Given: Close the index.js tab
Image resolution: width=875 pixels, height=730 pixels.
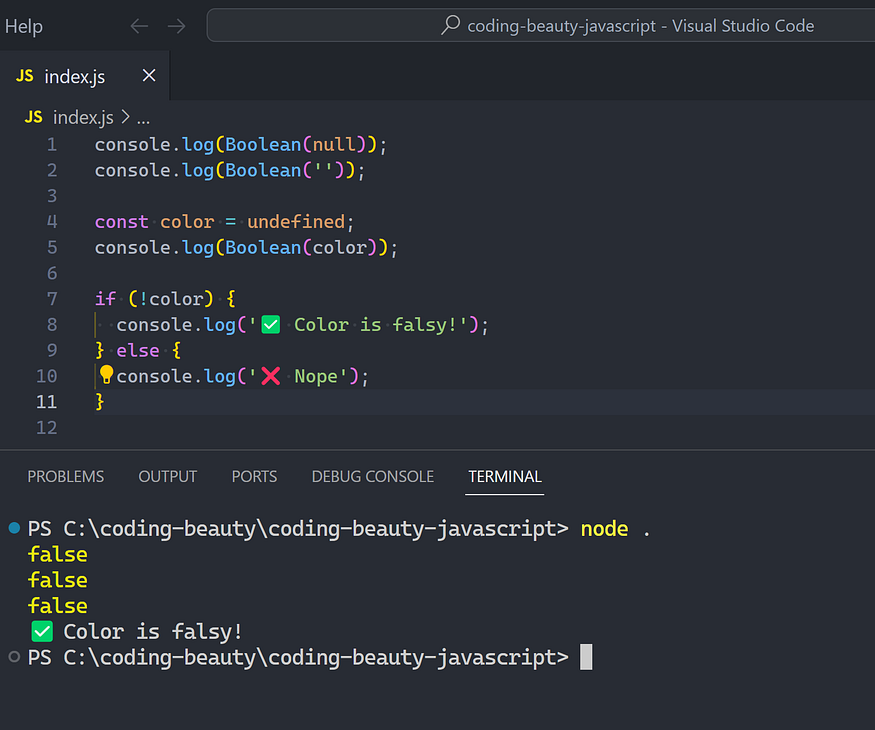Looking at the screenshot, I should [x=149, y=75].
